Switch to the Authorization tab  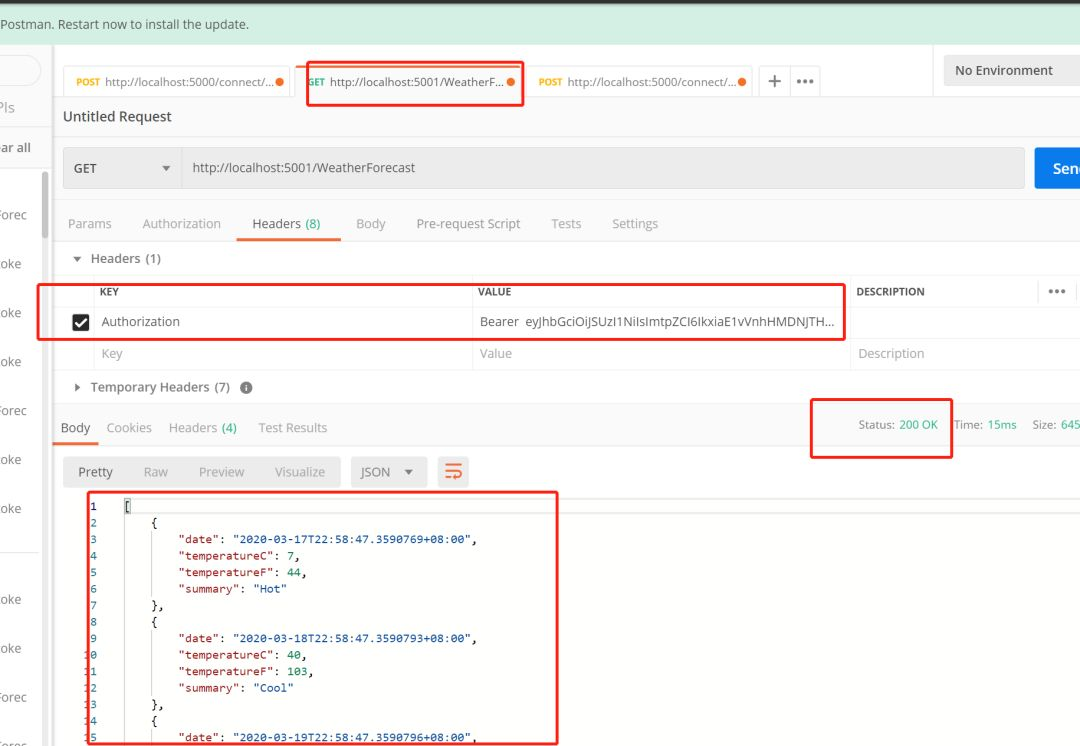click(x=182, y=224)
